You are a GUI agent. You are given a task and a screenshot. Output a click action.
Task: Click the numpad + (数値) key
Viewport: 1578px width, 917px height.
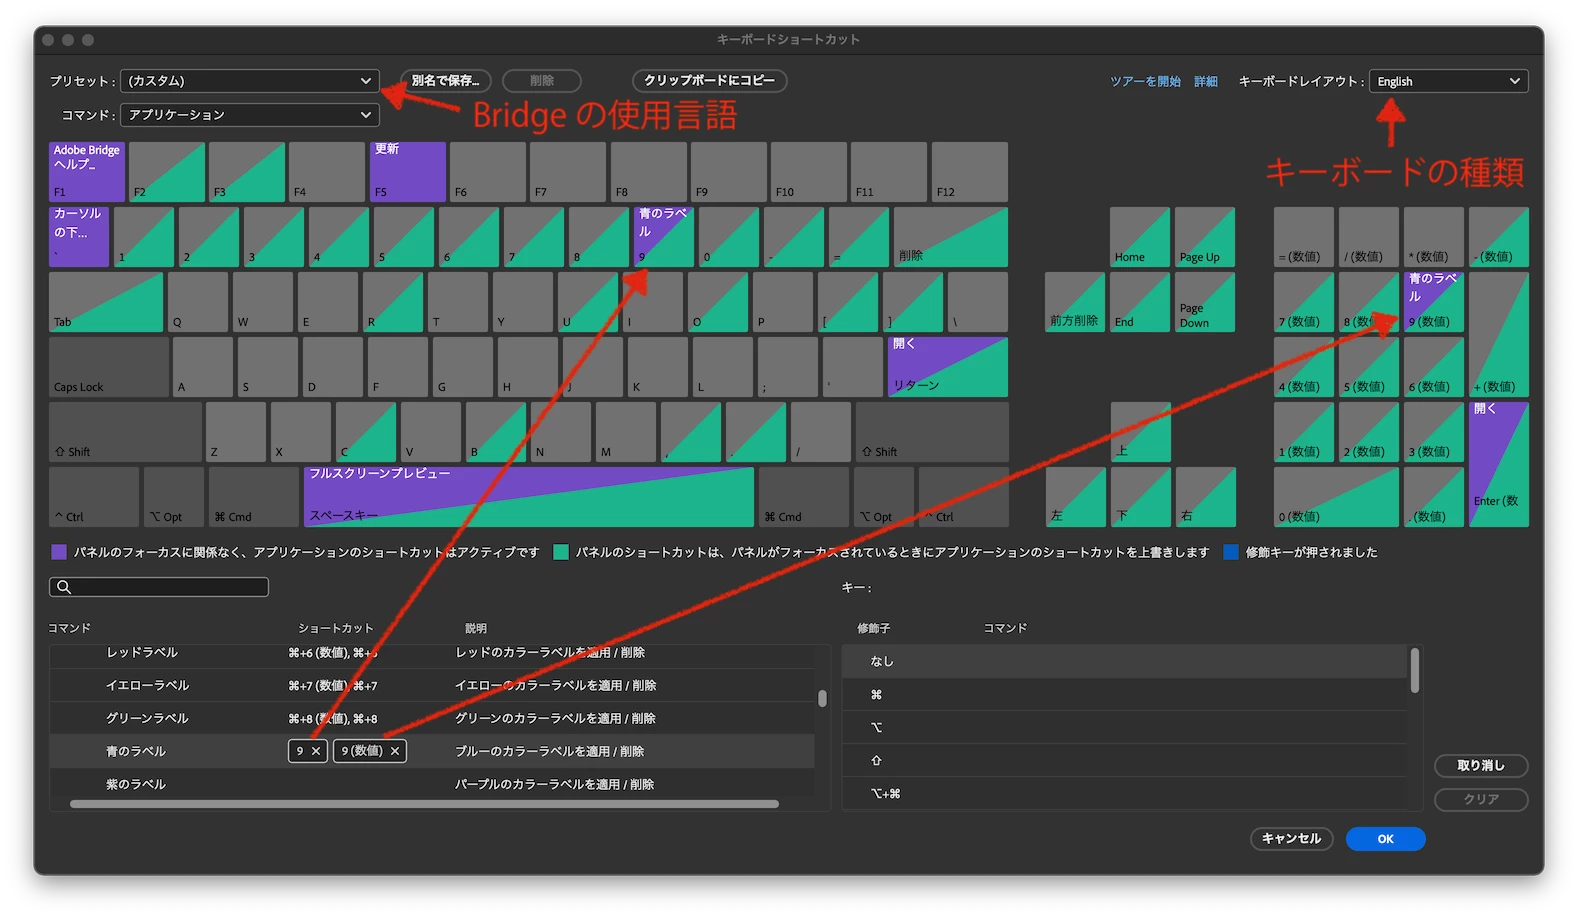[1499, 334]
